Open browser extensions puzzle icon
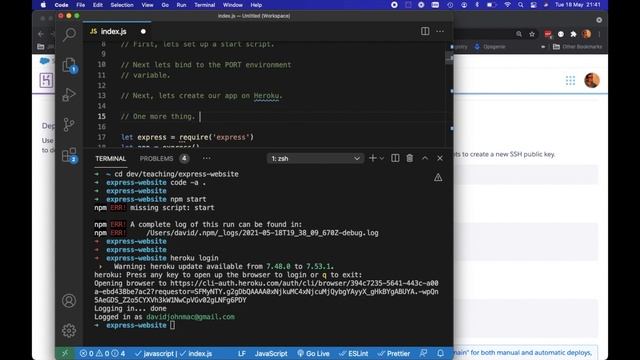Viewport: 640px width, 360px height. click(x=573, y=34)
